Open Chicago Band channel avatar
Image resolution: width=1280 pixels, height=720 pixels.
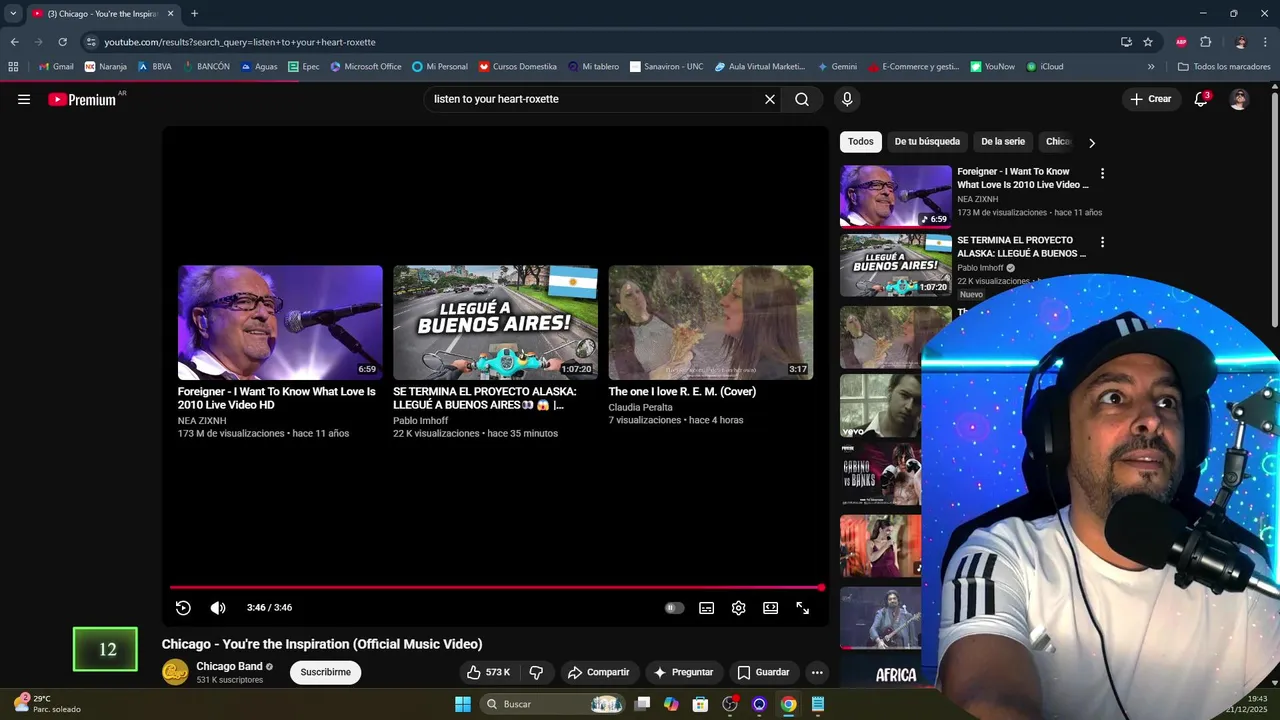pos(175,672)
